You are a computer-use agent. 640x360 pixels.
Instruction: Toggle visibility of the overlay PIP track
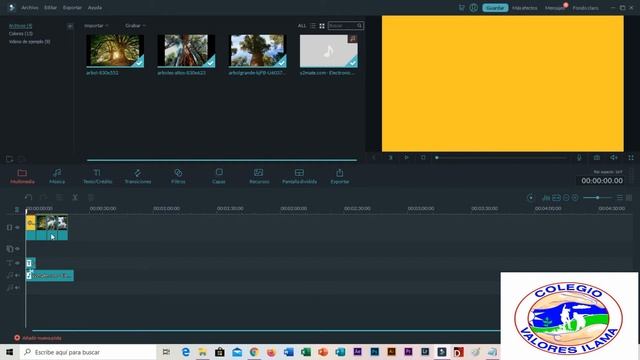point(18,249)
